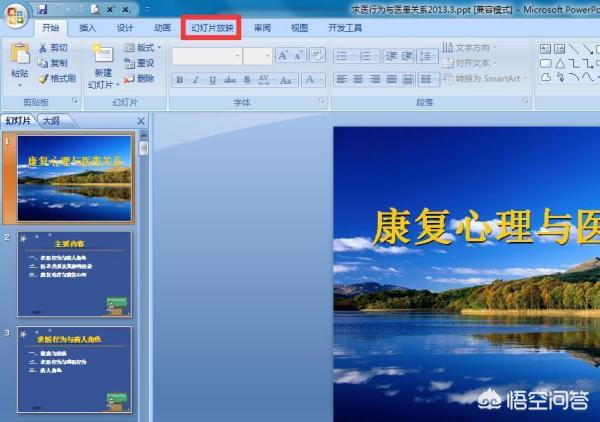Image resolution: width=600 pixels, height=422 pixels.
Task: Save using the quick access floppy icon
Action: pyautogui.click(x=44, y=9)
